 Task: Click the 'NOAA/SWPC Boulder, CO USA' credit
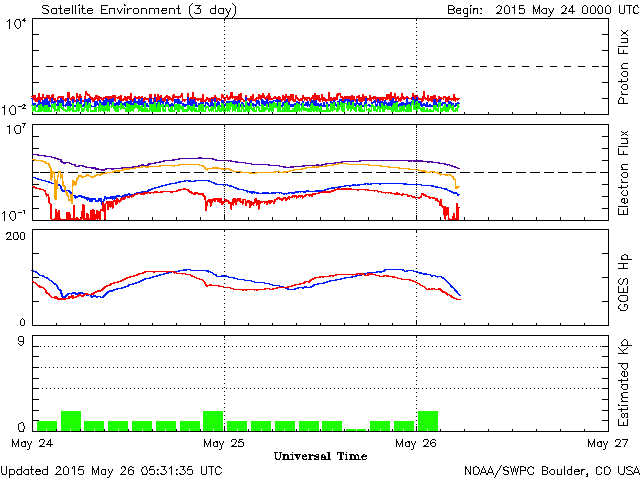tap(552, 471)
